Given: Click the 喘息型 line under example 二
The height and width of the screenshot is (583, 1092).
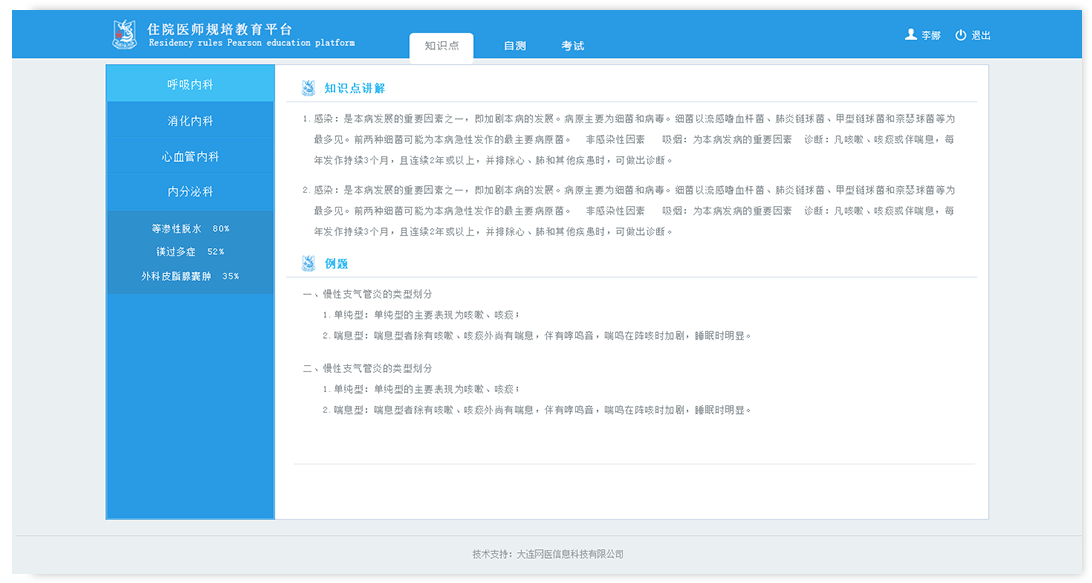Looking at the screenshot, I should [537, 410].
